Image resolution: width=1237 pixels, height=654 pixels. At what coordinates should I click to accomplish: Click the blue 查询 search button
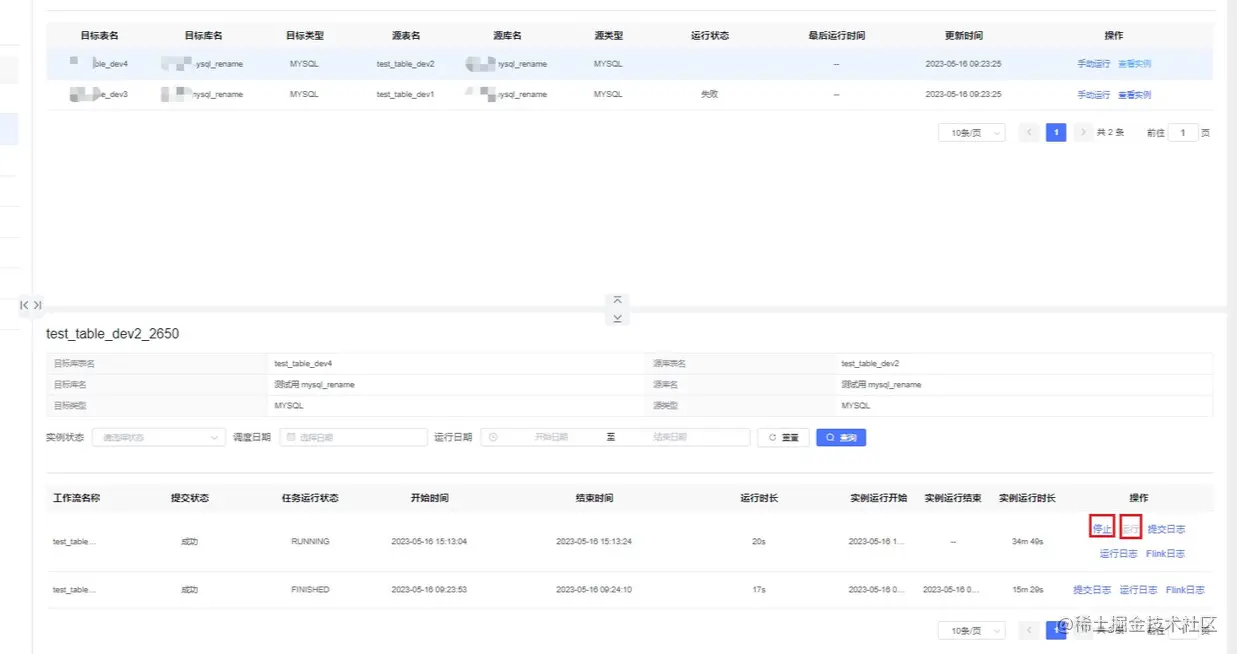coord(841,437)
